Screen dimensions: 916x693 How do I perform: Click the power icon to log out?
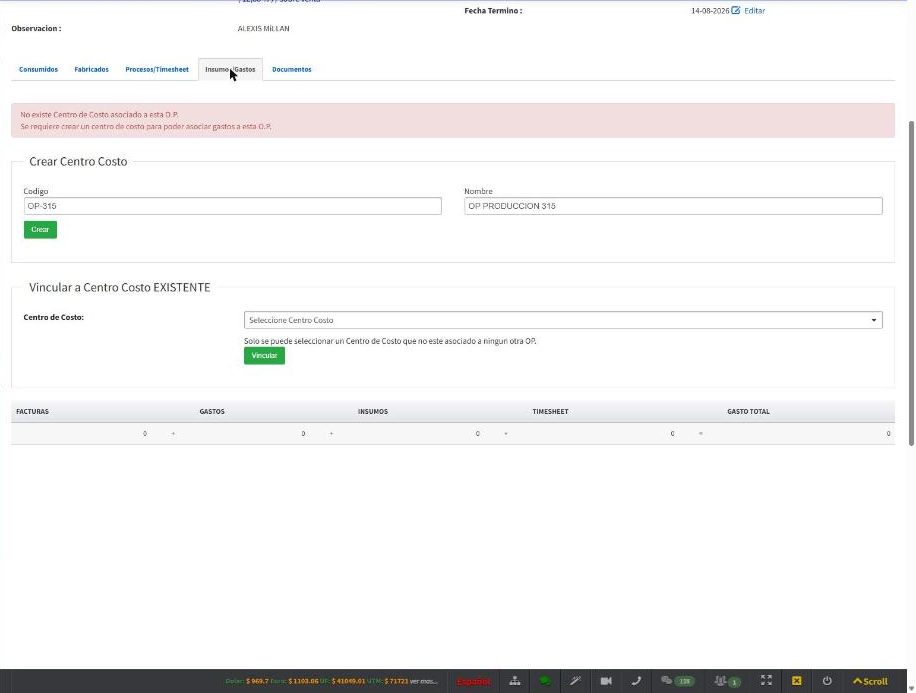pyautogui.click(x=827, y=681)
